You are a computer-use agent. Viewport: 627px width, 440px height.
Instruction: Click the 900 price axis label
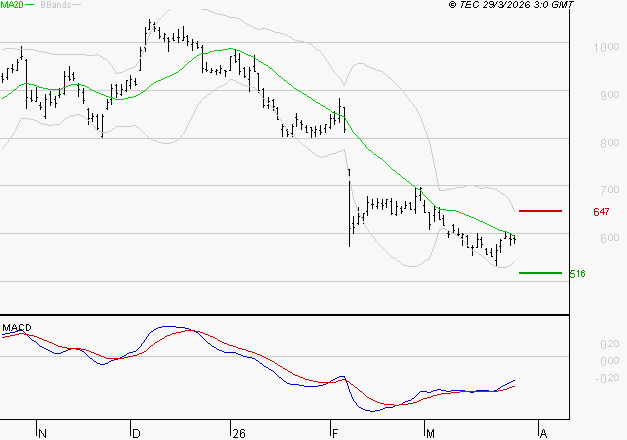[609, 95]
